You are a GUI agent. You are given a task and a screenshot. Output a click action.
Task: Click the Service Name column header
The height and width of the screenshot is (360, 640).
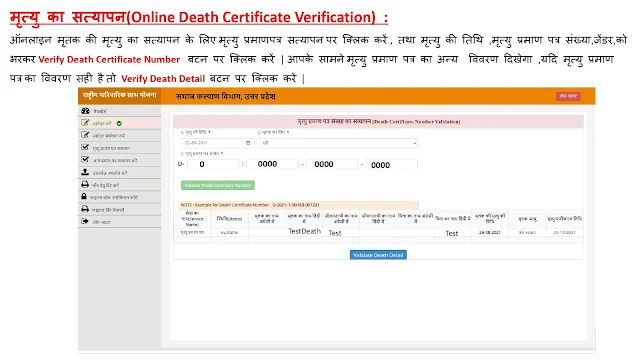pyautogui.click(x=192, y=219)
